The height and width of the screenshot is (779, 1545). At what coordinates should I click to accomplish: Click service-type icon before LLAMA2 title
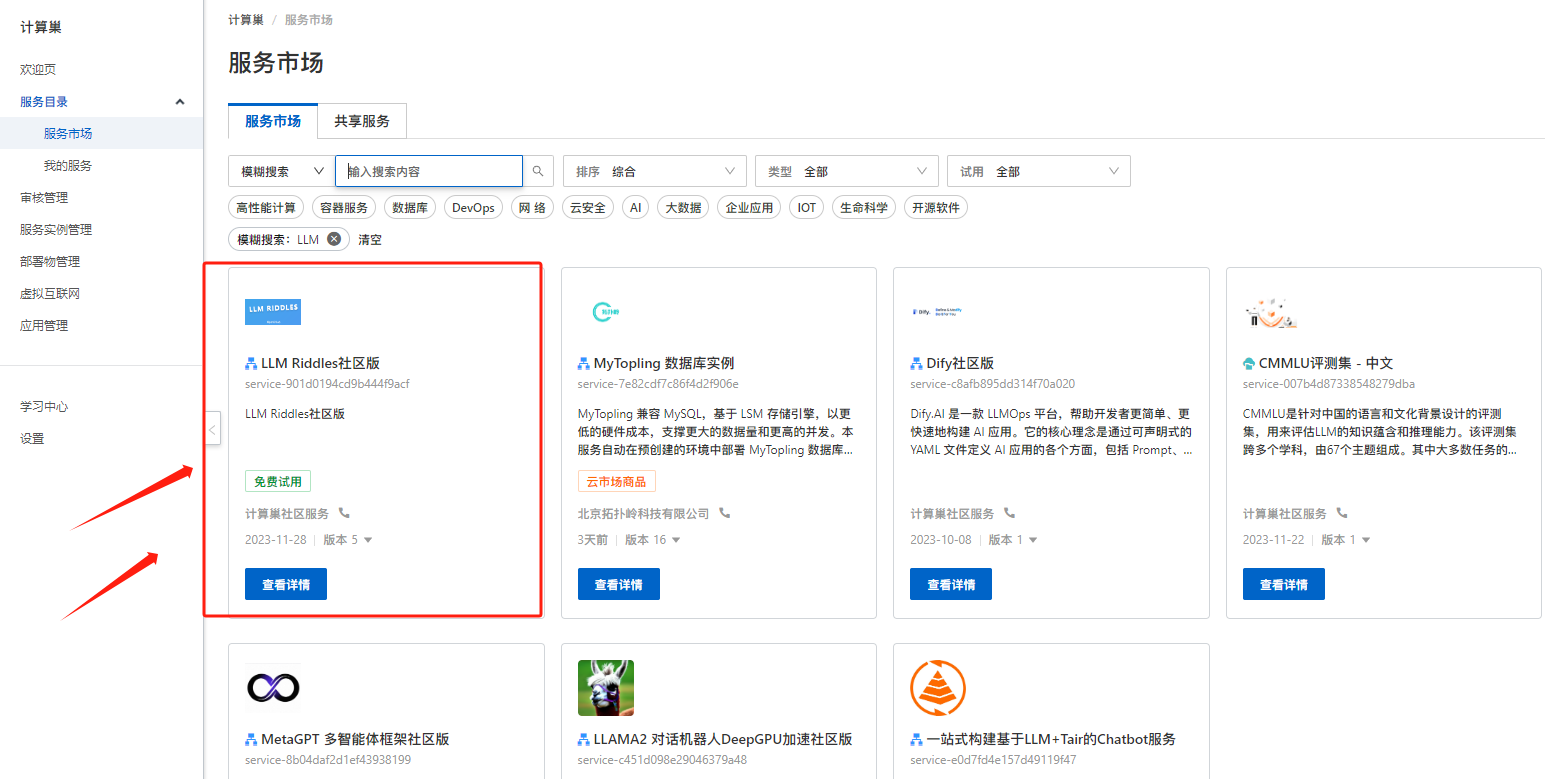tap(584, 739)
